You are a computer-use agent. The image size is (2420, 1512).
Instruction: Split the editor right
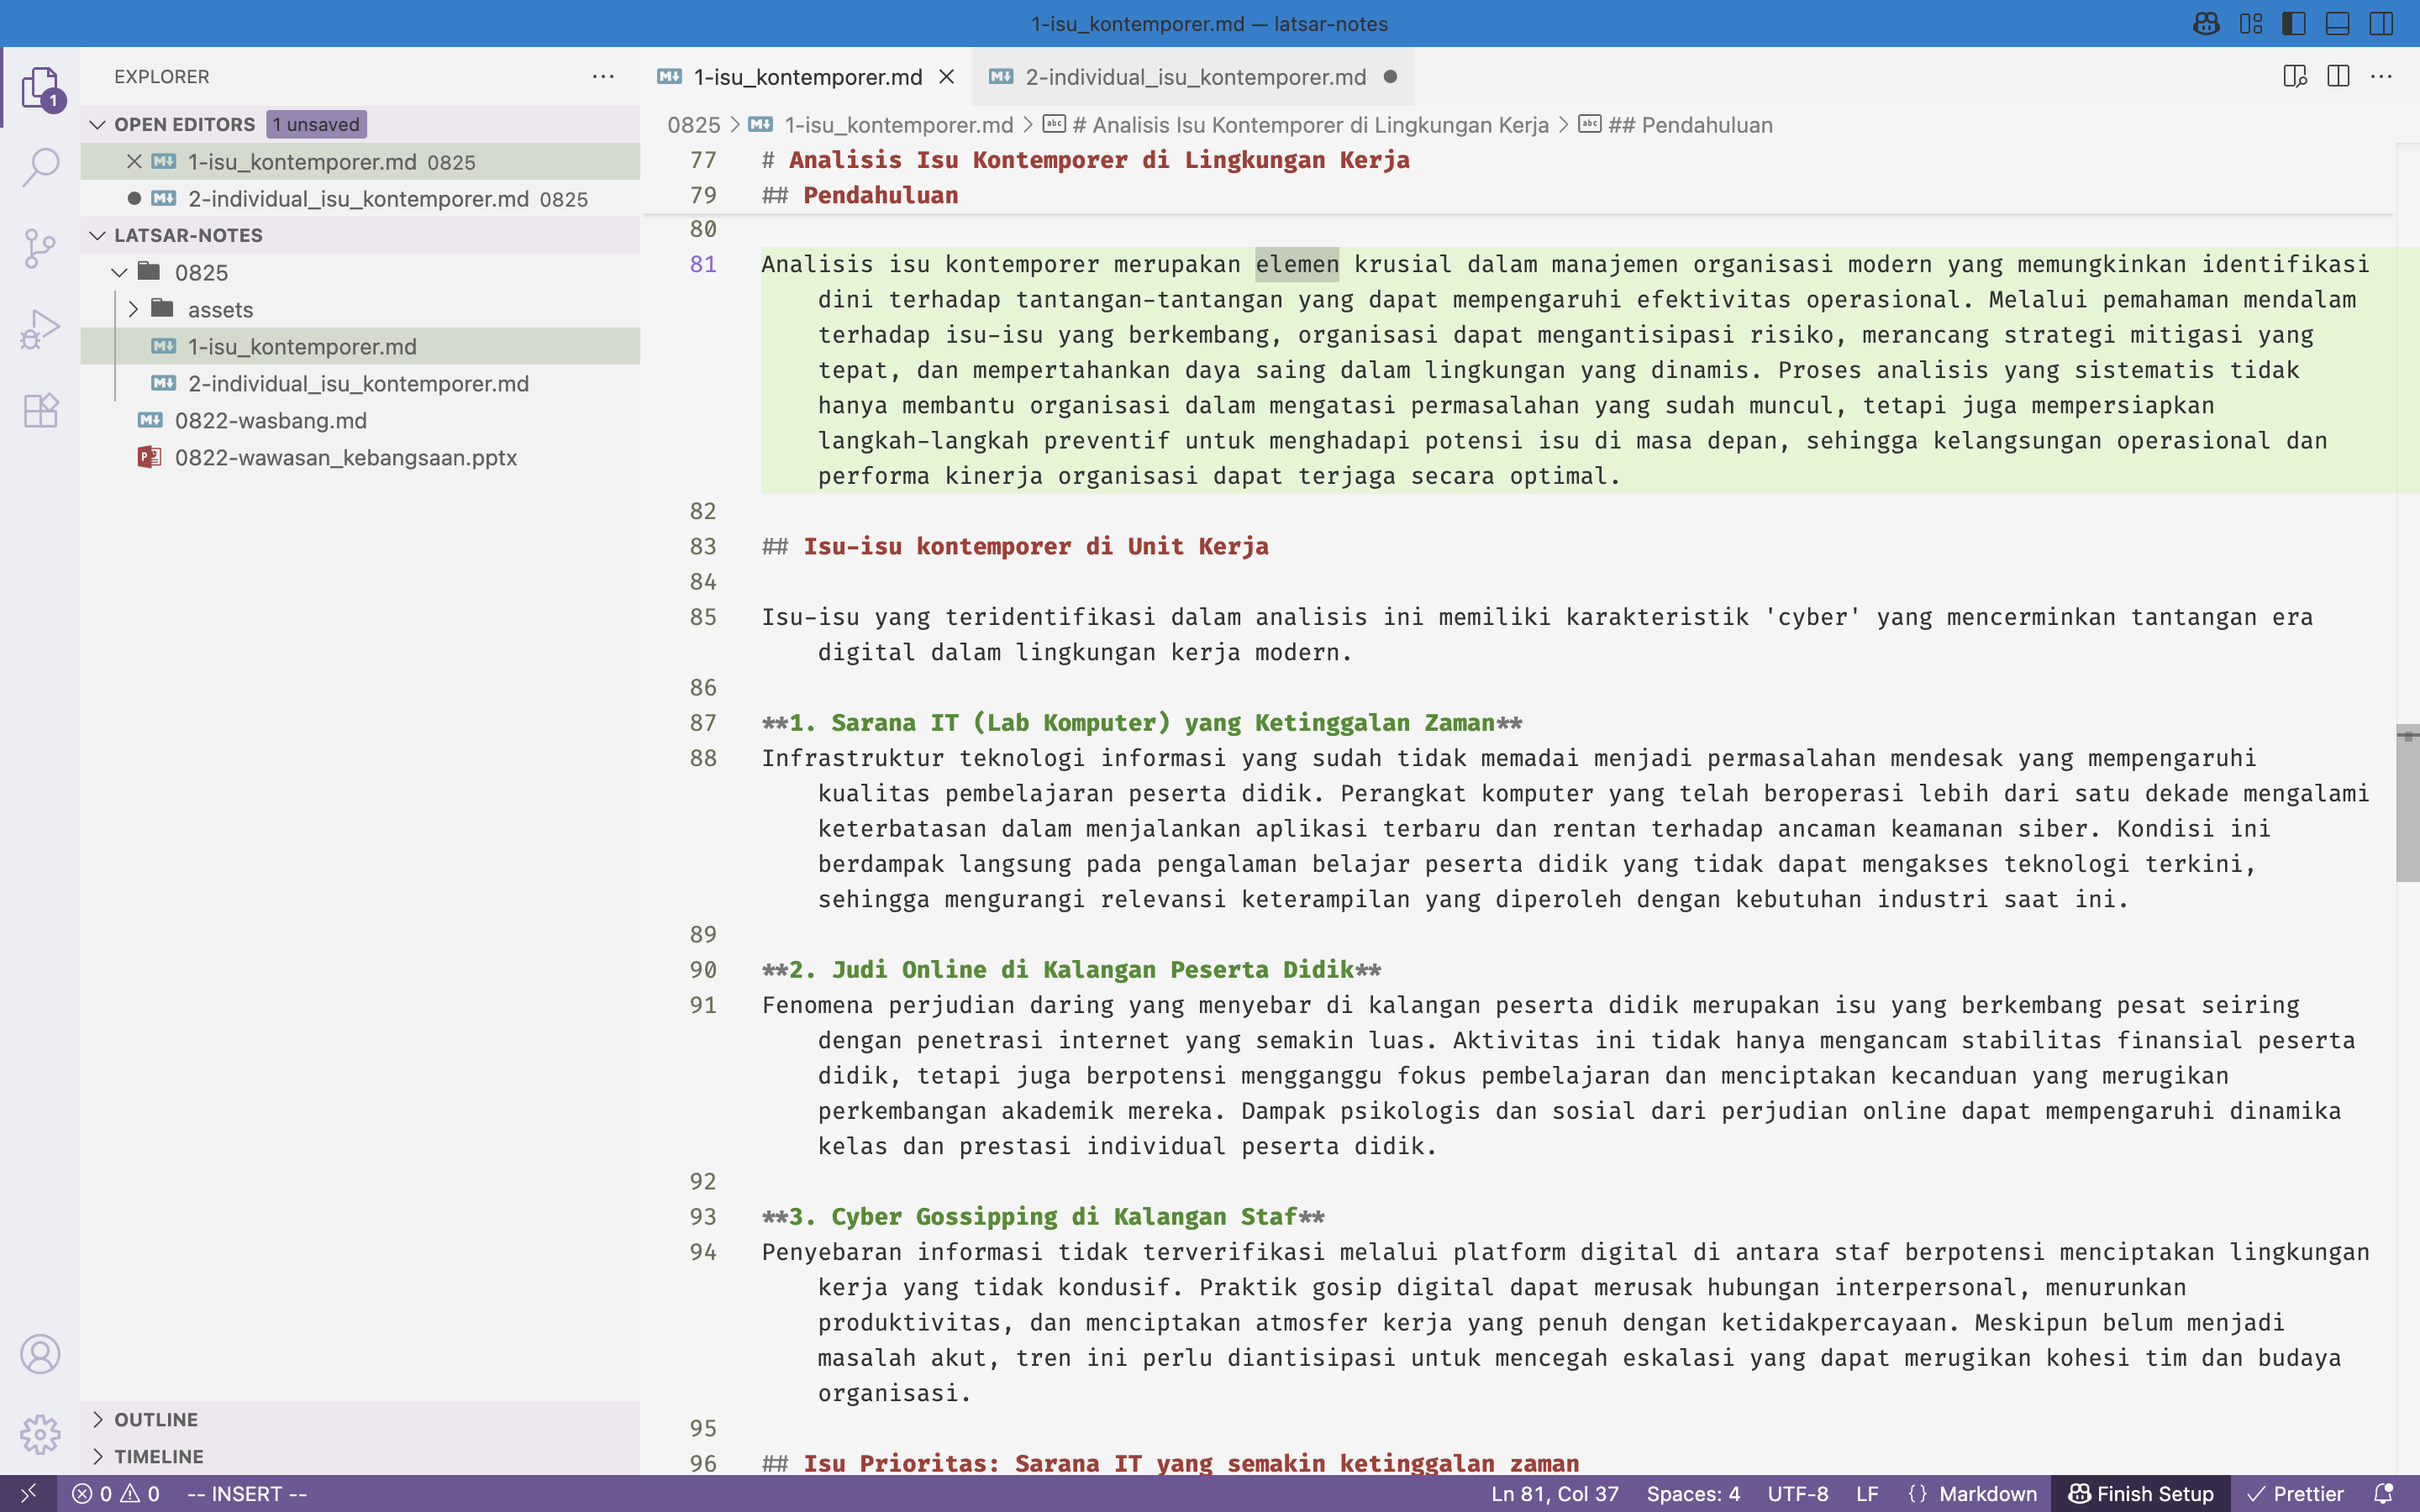tap(2338, 77)
